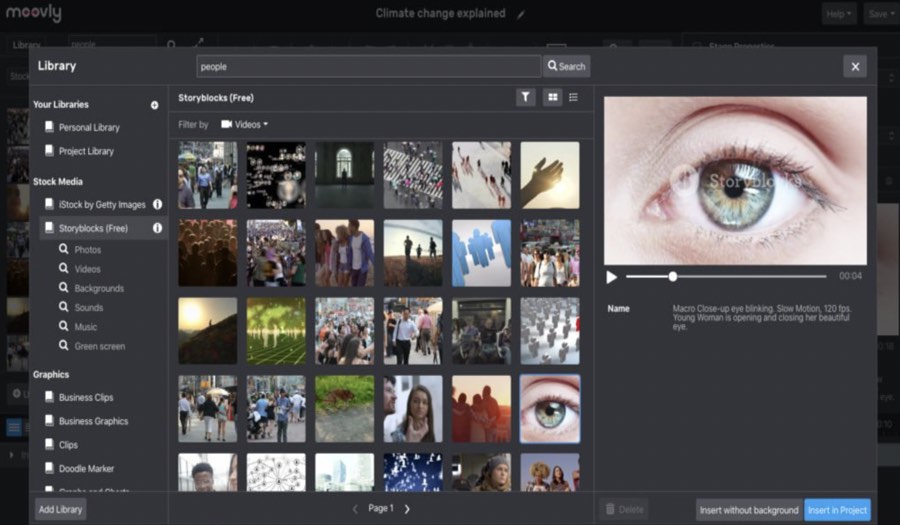Close the Library dialog
Screen dimensions: 900x525
point(854,67)
